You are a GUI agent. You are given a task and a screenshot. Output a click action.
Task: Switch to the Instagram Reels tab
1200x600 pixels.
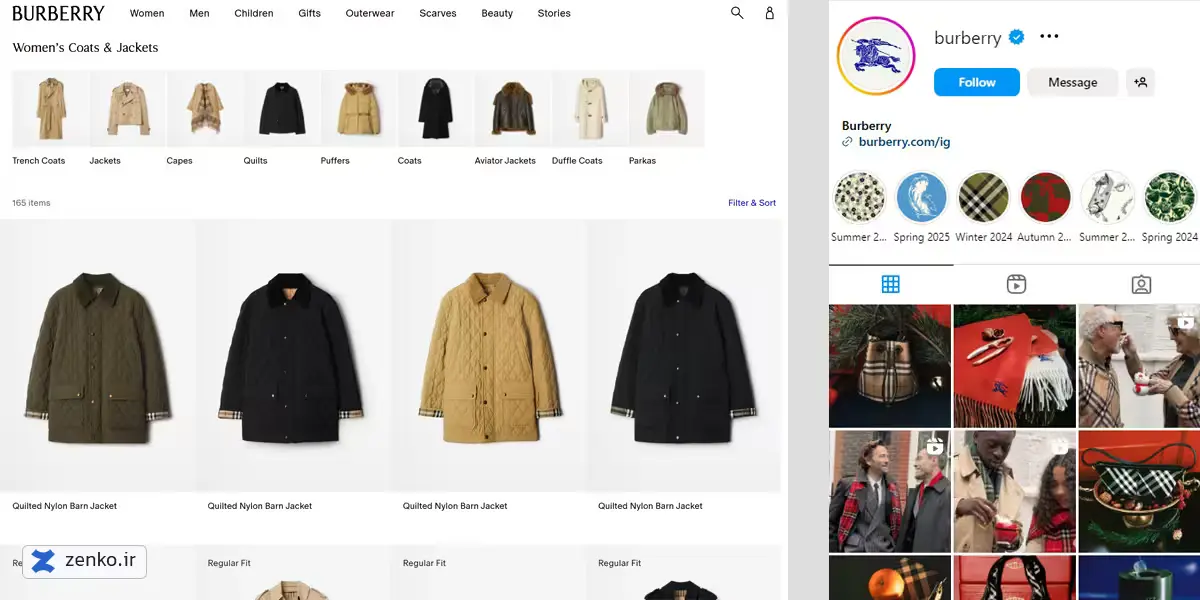click(1016, 284)
